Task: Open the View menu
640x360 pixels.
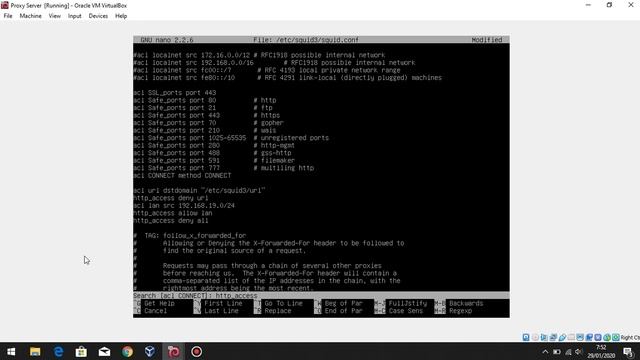Action: click(55, 16)
